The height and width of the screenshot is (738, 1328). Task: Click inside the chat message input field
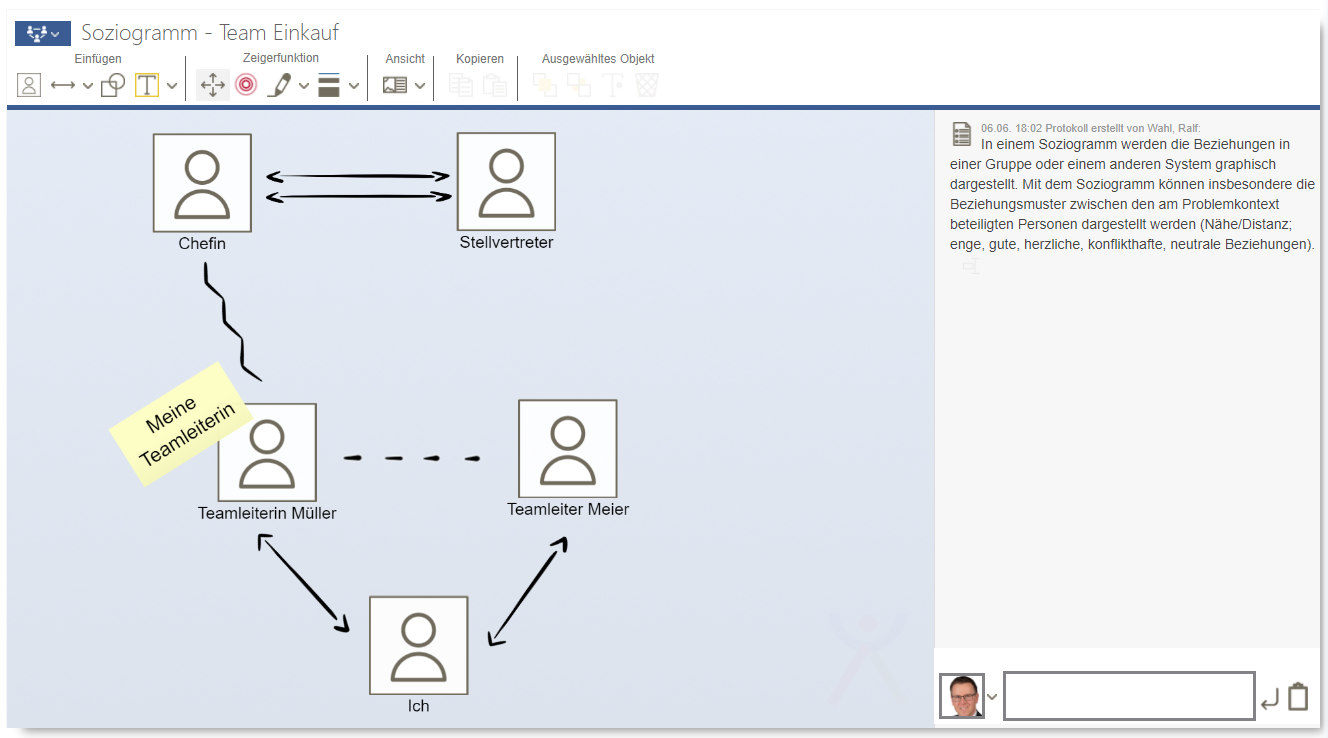coord(1128,694)
